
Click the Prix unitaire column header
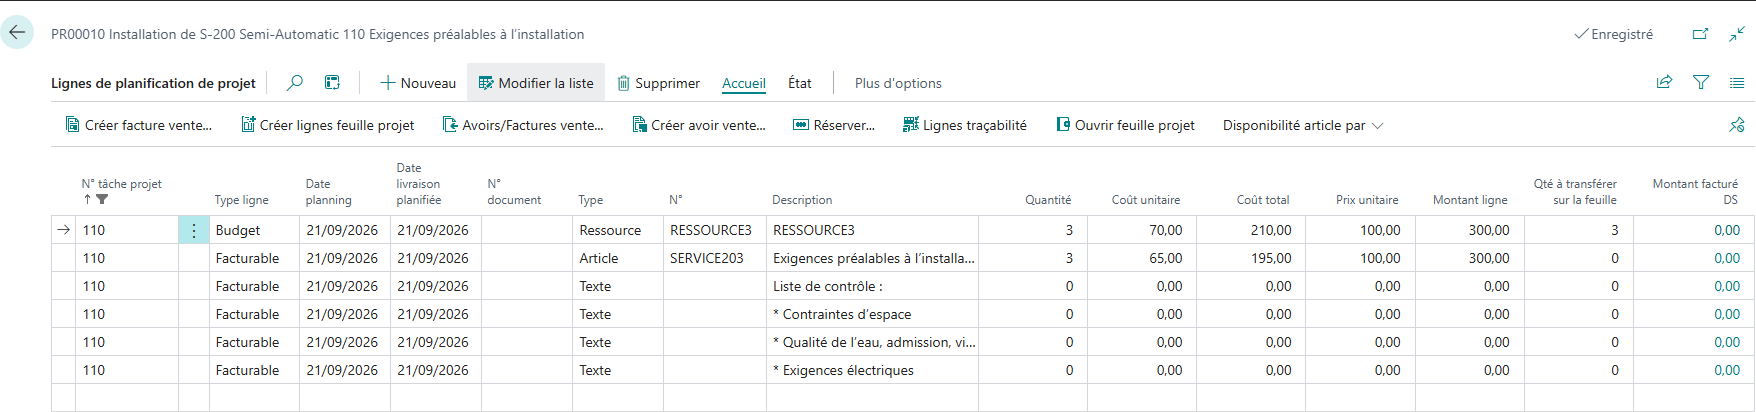[1367, 200]
